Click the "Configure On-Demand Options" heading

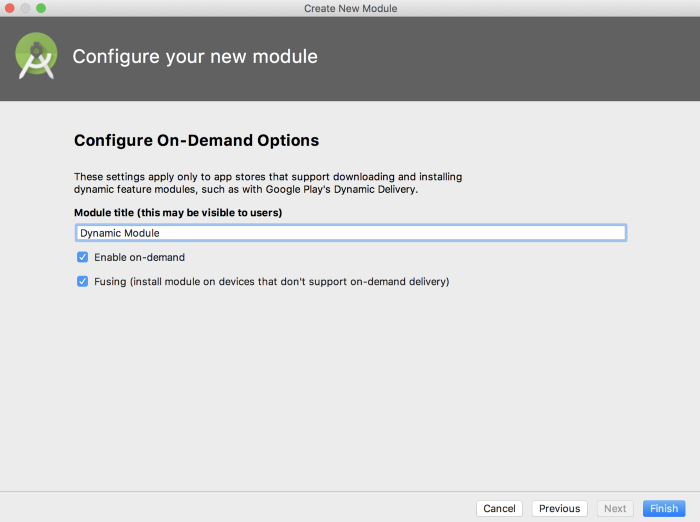click(196, 141)
